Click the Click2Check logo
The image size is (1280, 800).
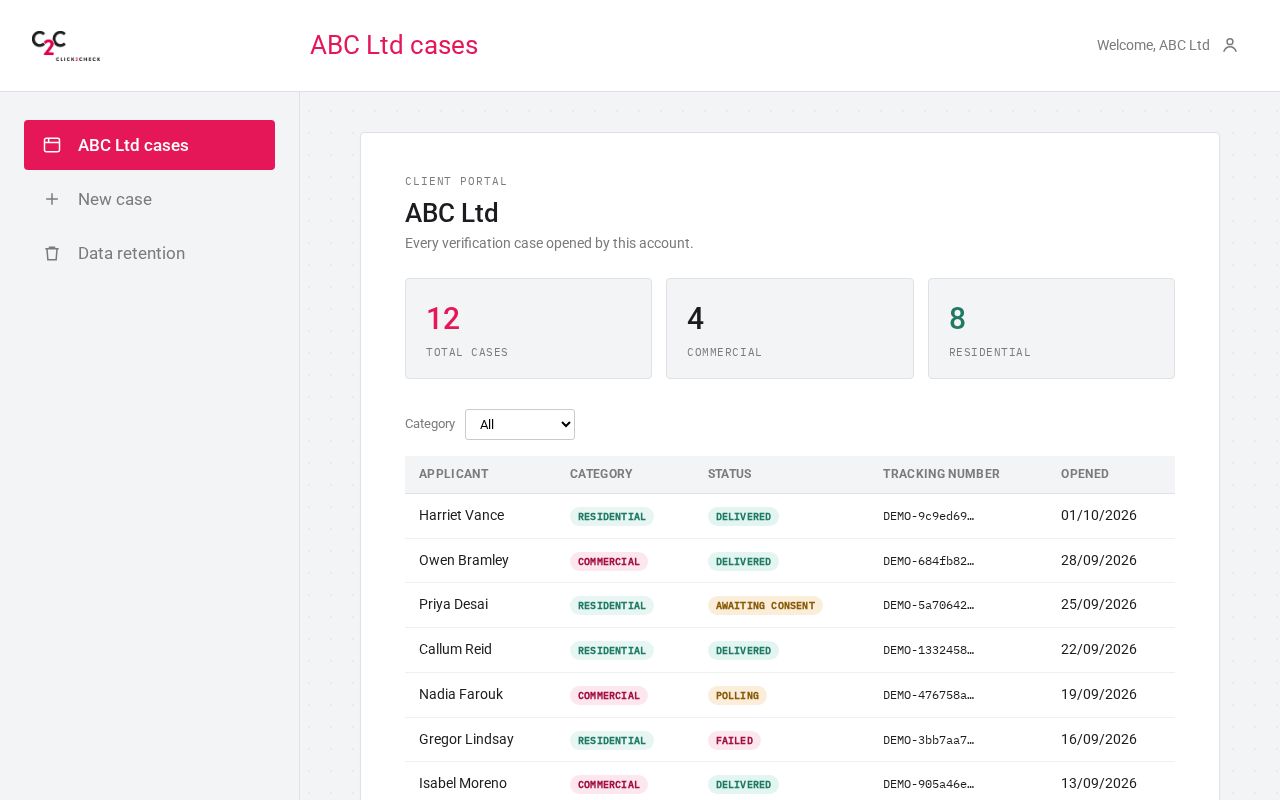tap(66, 46)
